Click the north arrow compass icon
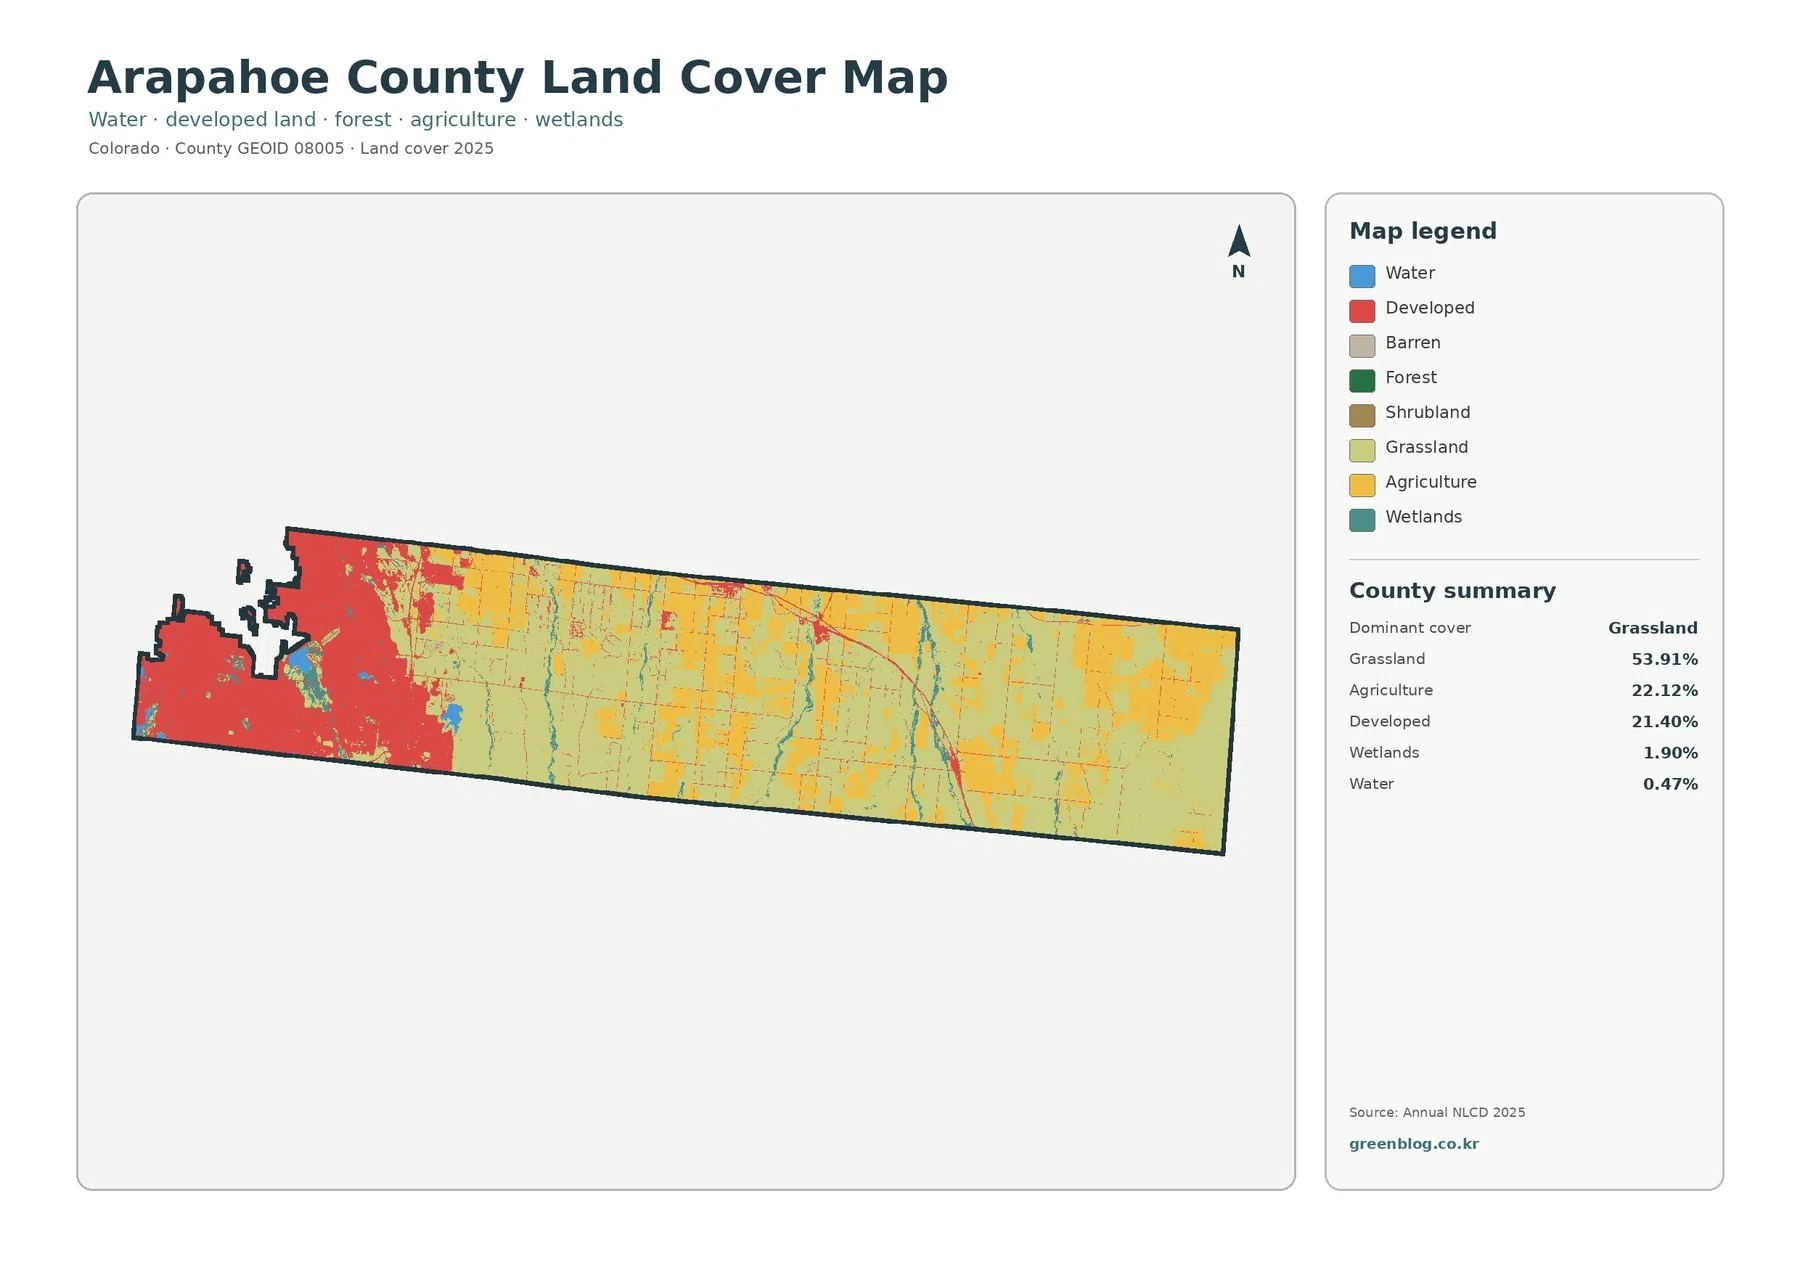Image resolution: width=1800 pixels, height=1273 pixels. (x=1239, y=251)
